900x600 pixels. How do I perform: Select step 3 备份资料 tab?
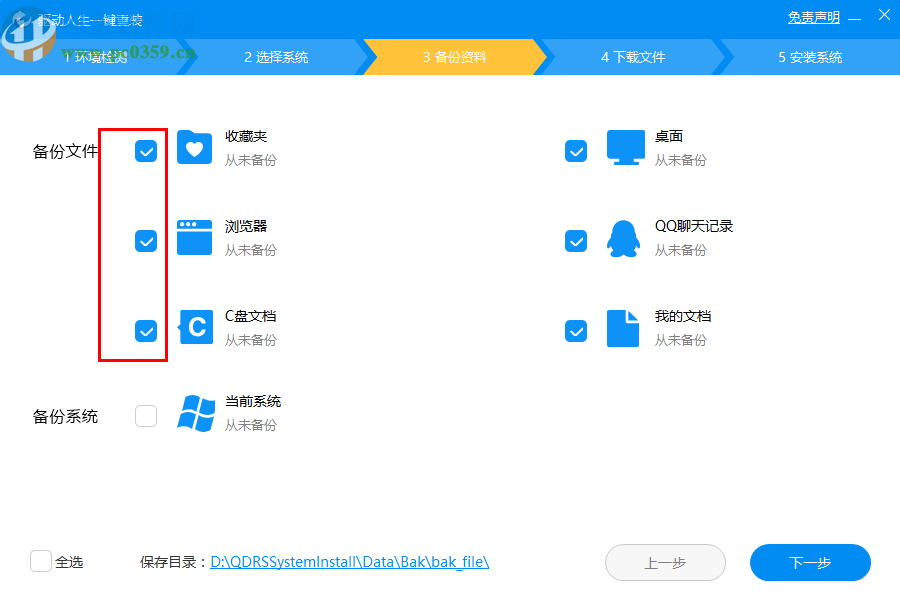coord(455,57)
